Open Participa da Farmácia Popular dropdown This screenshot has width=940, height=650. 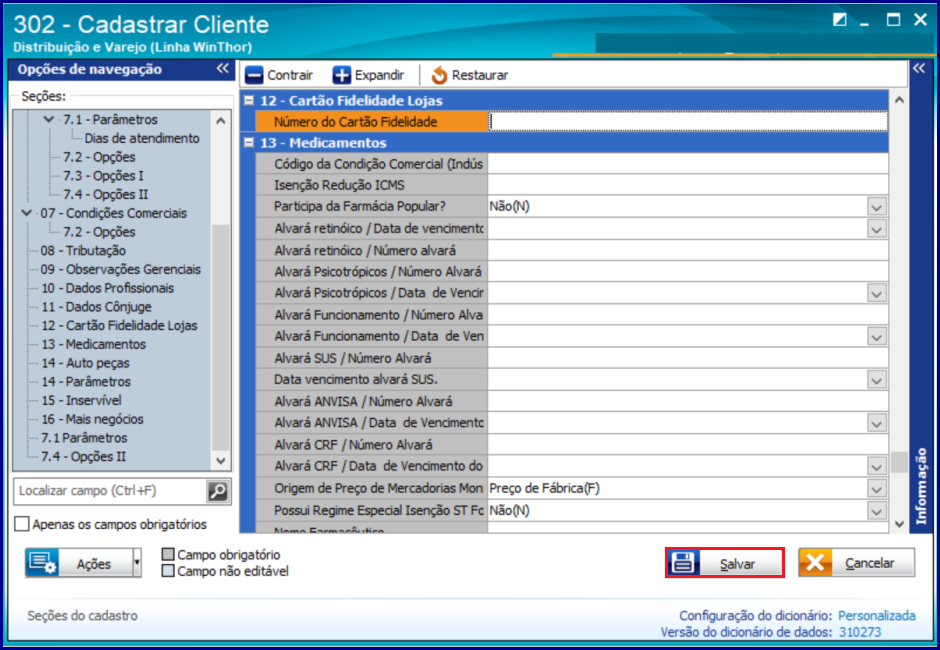point(876,207)
